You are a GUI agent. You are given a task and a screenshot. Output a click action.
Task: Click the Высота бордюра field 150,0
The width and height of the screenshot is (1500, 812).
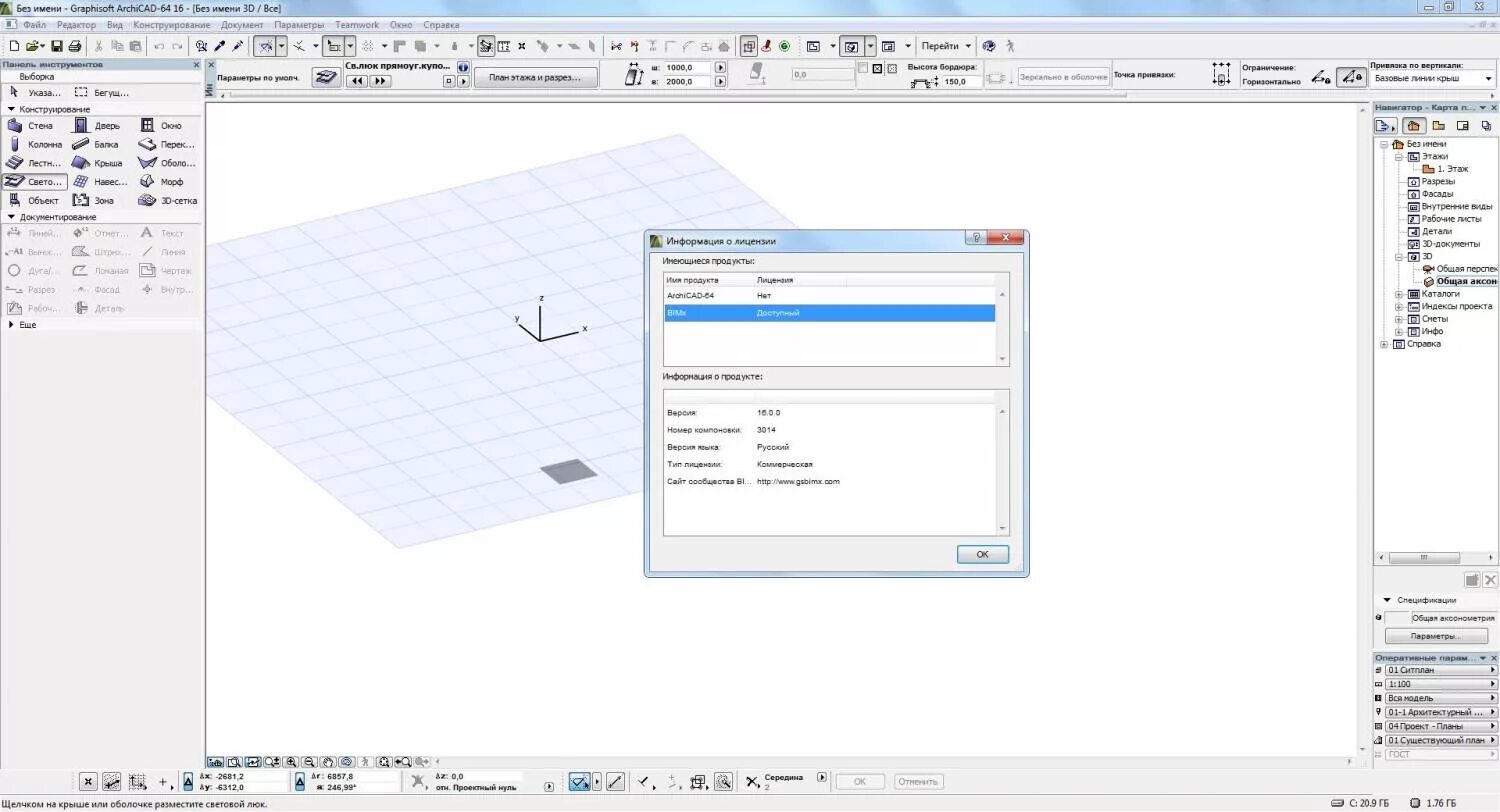(x=961, y=82)
